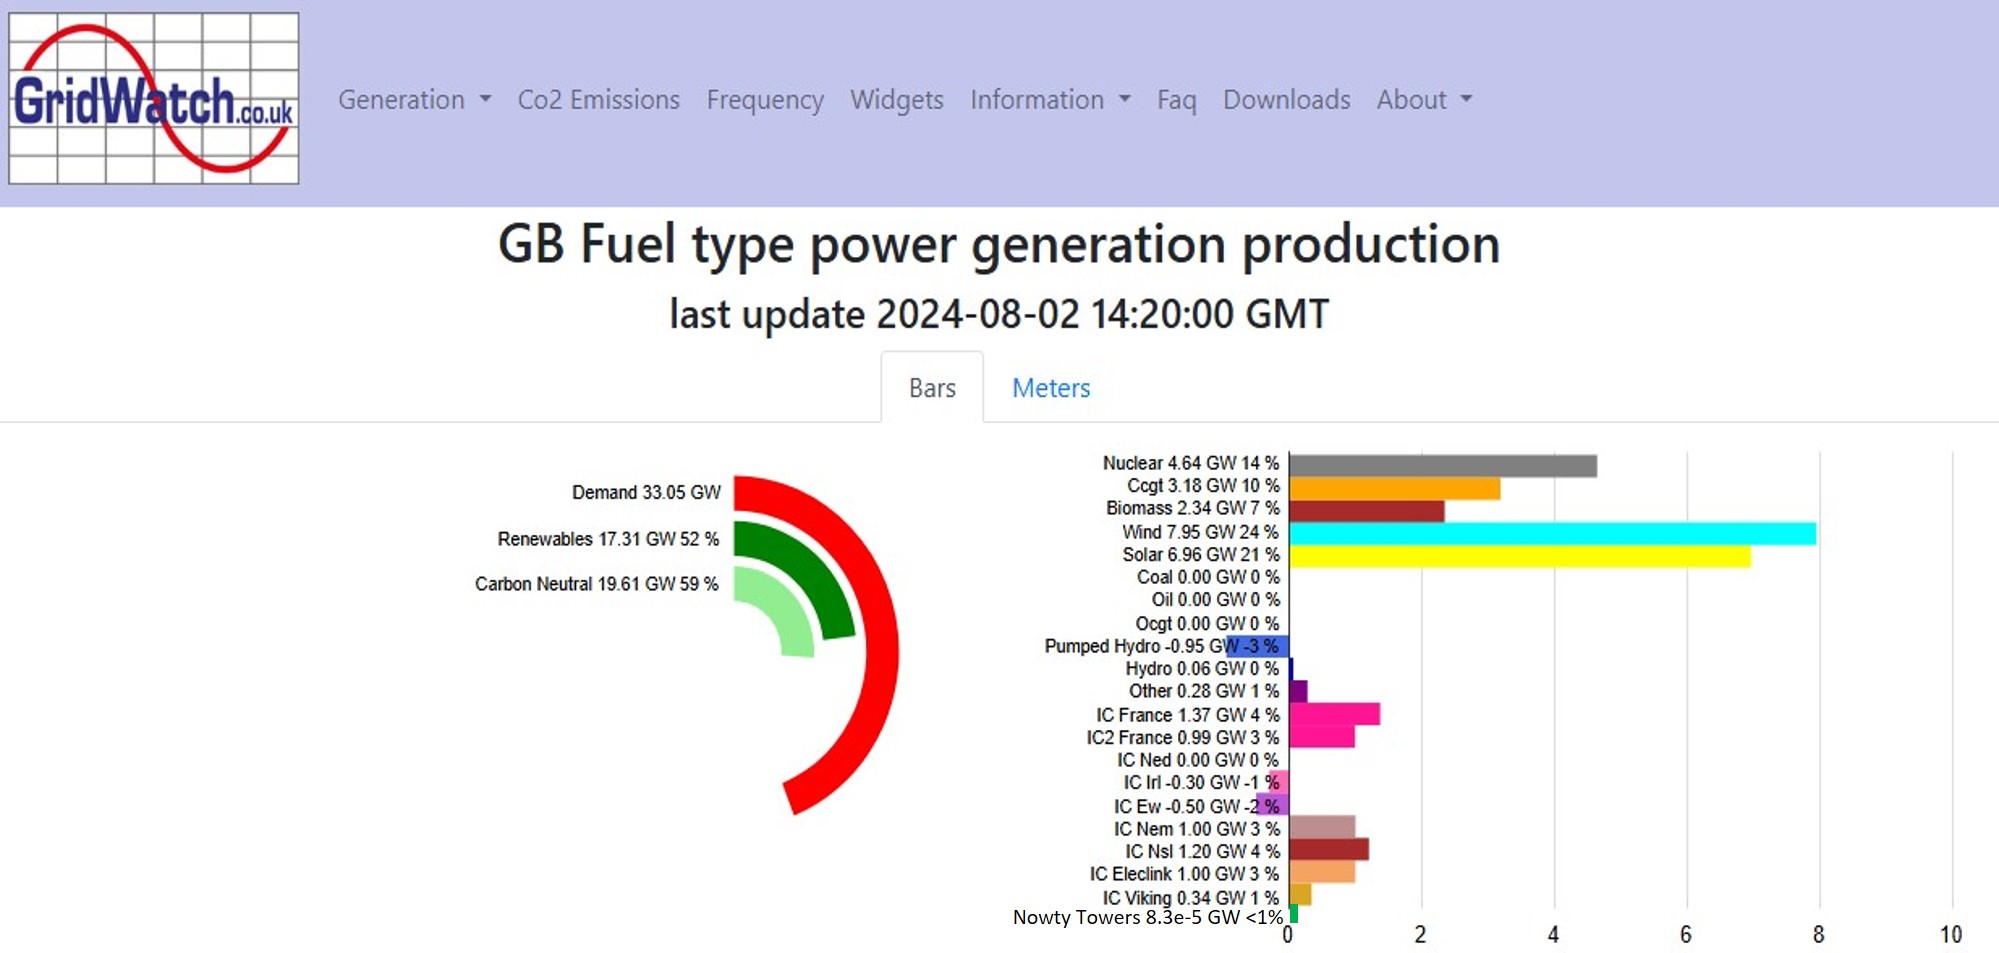Image resolution: width=1999 pixels, height=953 pixels.
Task: Select the Bars tab
Action: click(932, 388)
